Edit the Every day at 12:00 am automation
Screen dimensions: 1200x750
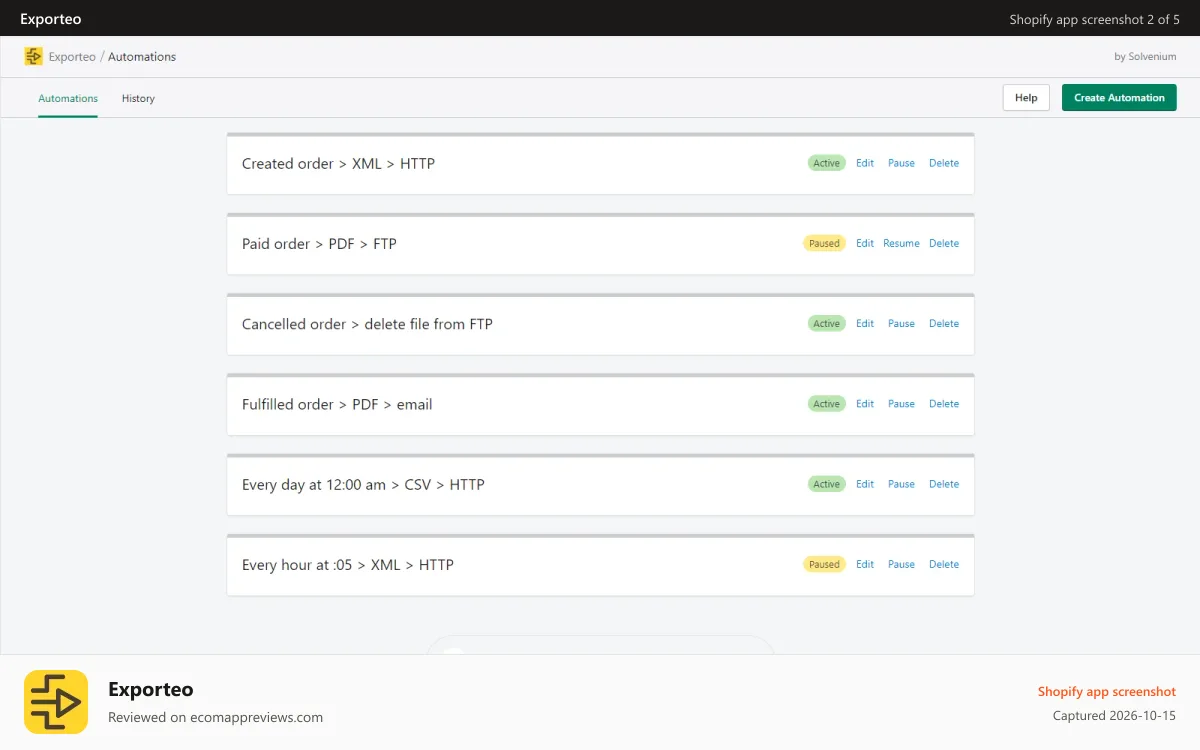(x=865, y=484)
